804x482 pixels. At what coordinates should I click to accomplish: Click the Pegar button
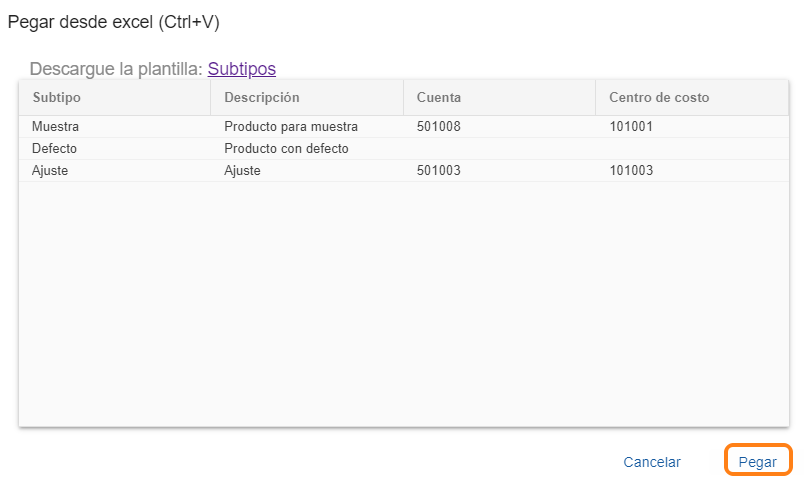click(x=758, y=461)
